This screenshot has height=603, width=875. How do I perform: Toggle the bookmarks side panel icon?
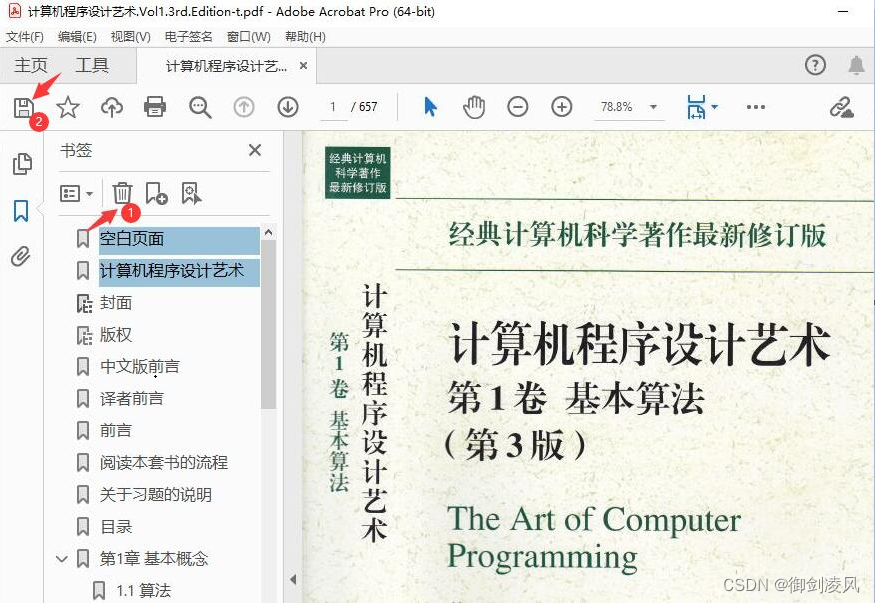21,211
